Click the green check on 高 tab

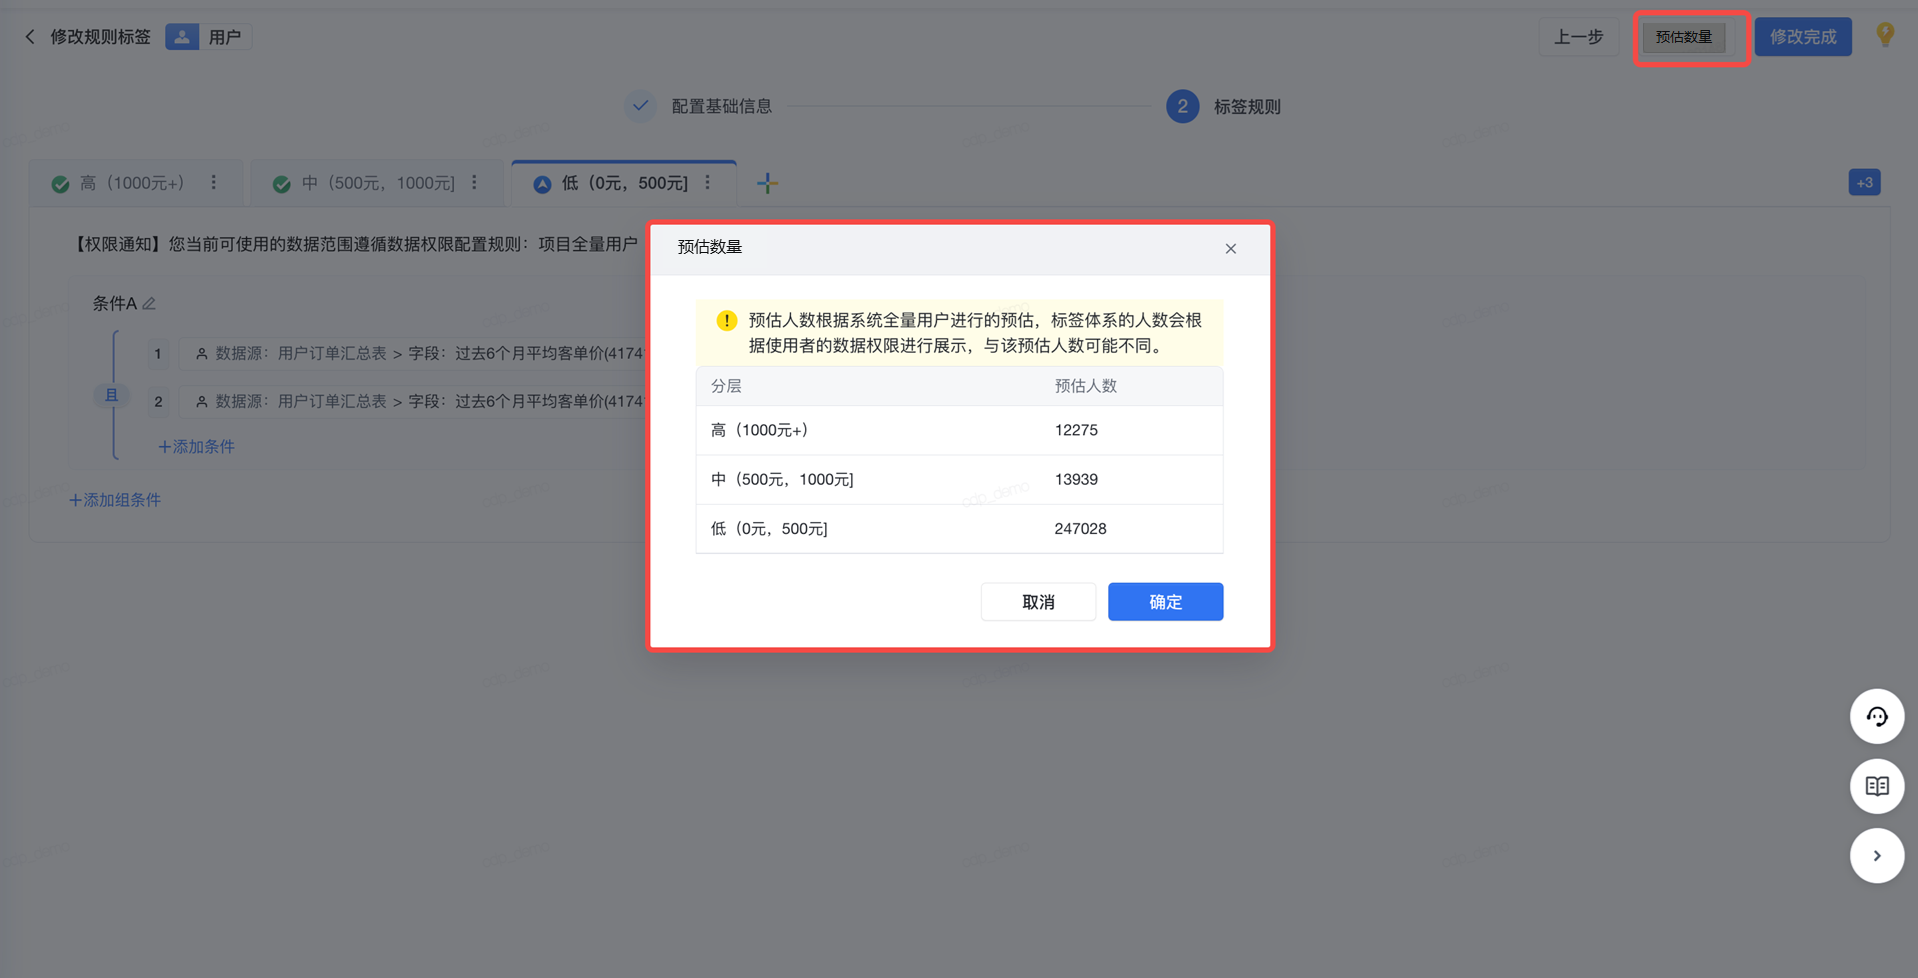pos(61,184)
